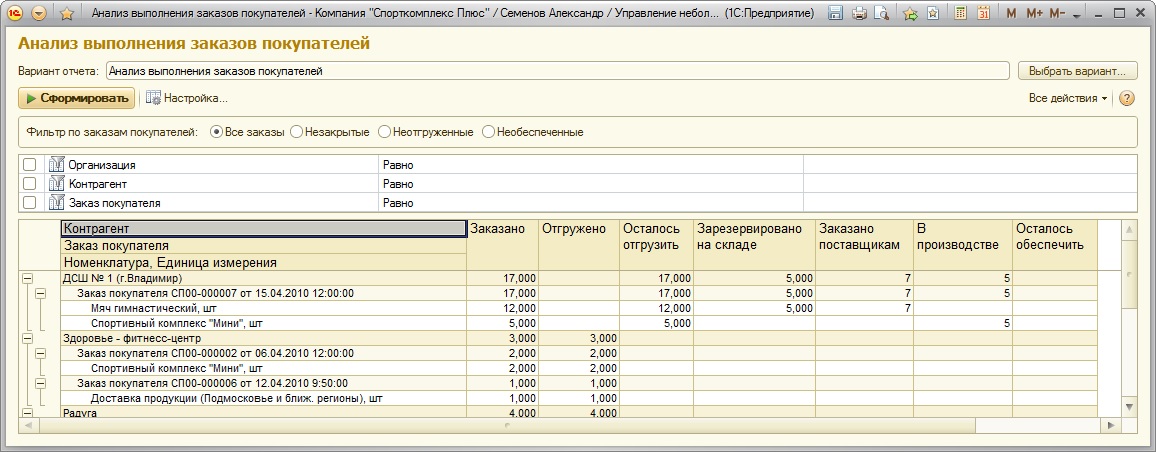This screenshot has width=1156, height=452.
Task: Click the printer icon in the title bar
Action: coord(859,14)
